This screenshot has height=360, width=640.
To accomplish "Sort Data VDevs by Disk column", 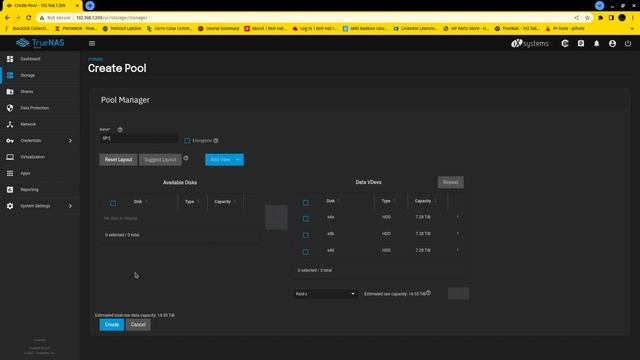I will tap(331, 201).
